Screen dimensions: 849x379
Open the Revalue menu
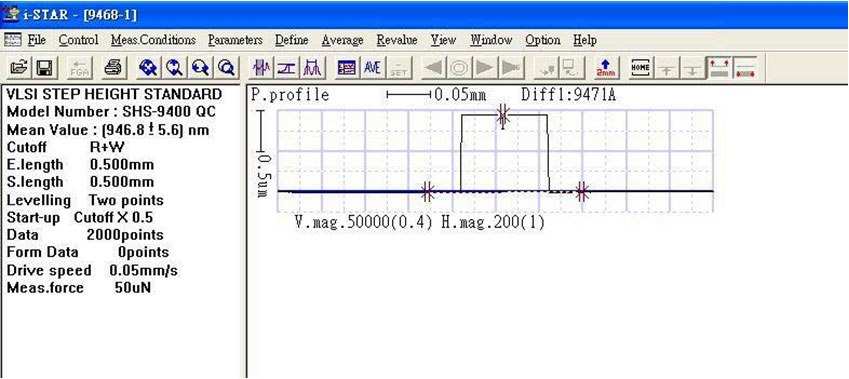397,40
